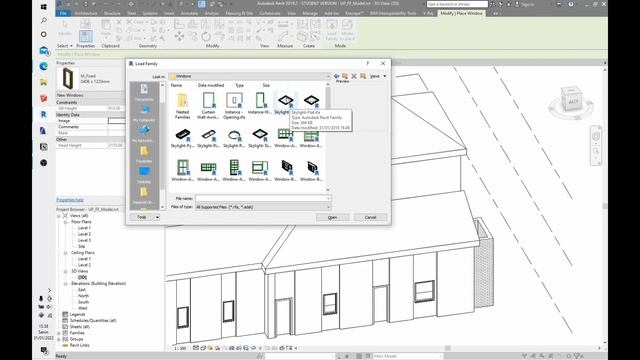Image resolution: width=640 pixels, height=360 pixels.
Task: Click the dialog Help question mark
Action: tap(367, 63)
